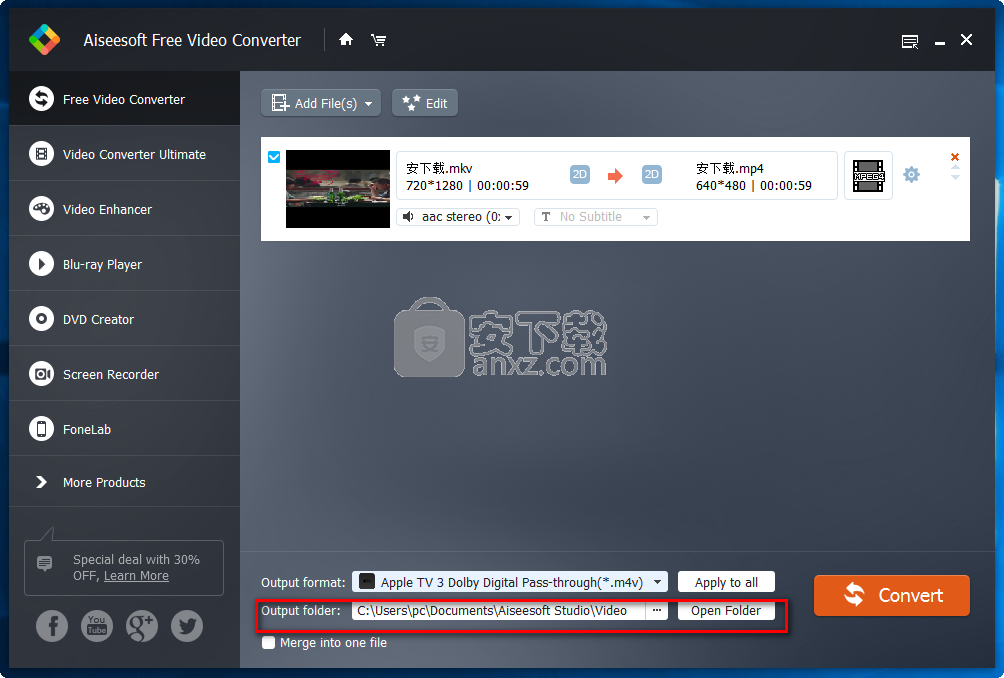
Task: Uncheck the 安下载.mkv file checkbox
Action: 274,157
